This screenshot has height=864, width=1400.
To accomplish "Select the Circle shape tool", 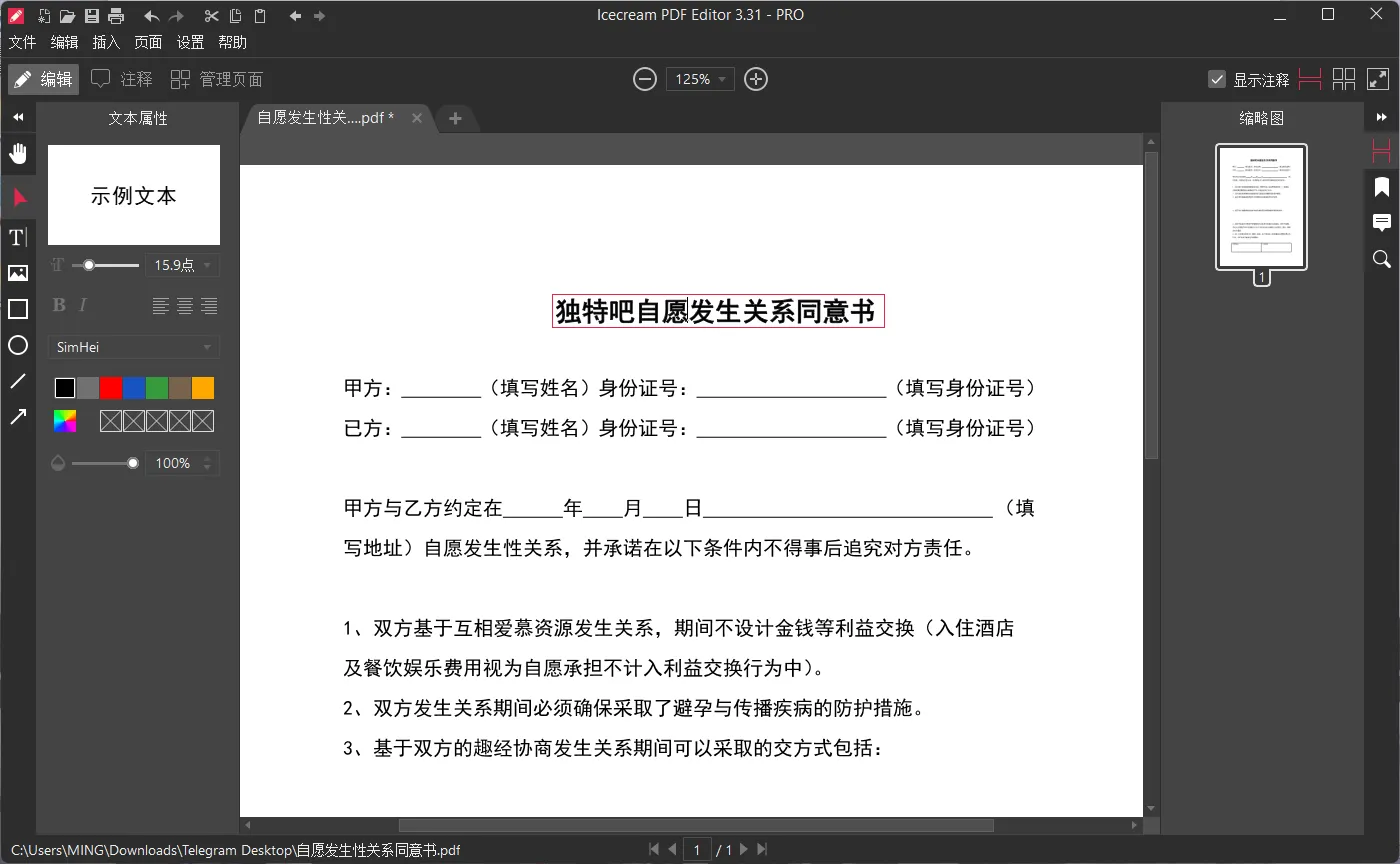I will pyautogui.click(x=18, y=345).
